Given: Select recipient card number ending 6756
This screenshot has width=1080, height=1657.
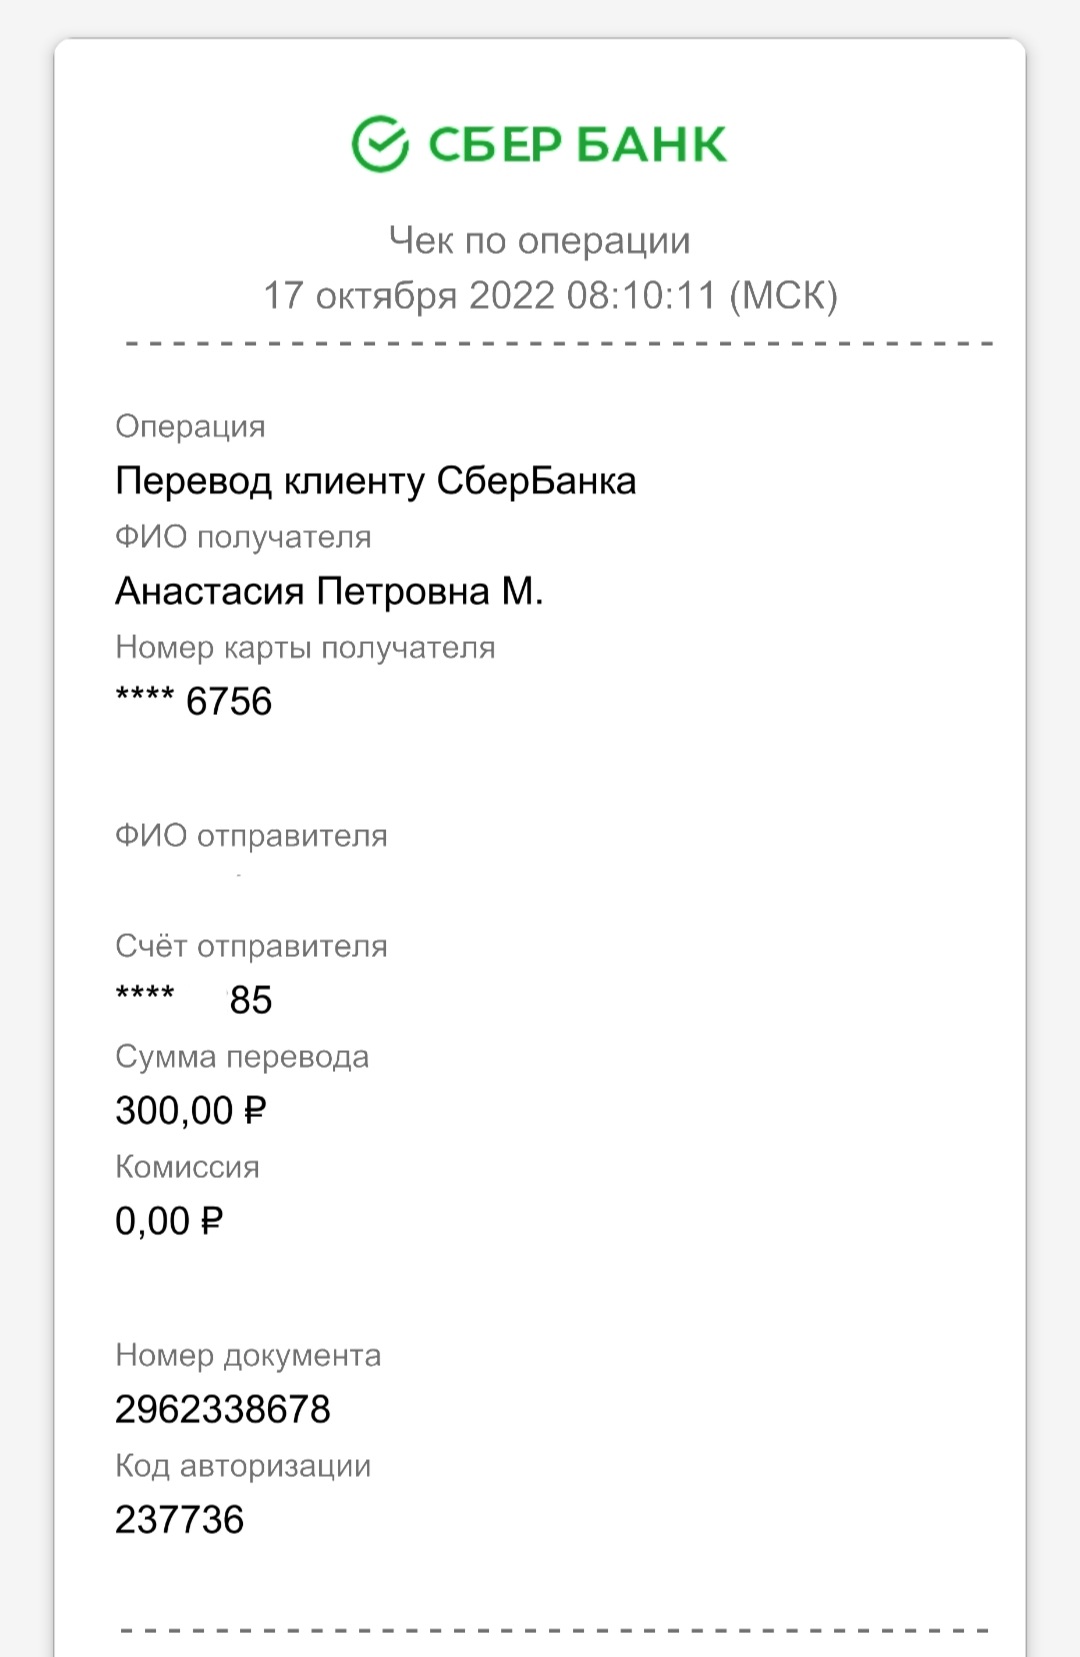Looking at the screenshot, I should [x=194, y=701].
